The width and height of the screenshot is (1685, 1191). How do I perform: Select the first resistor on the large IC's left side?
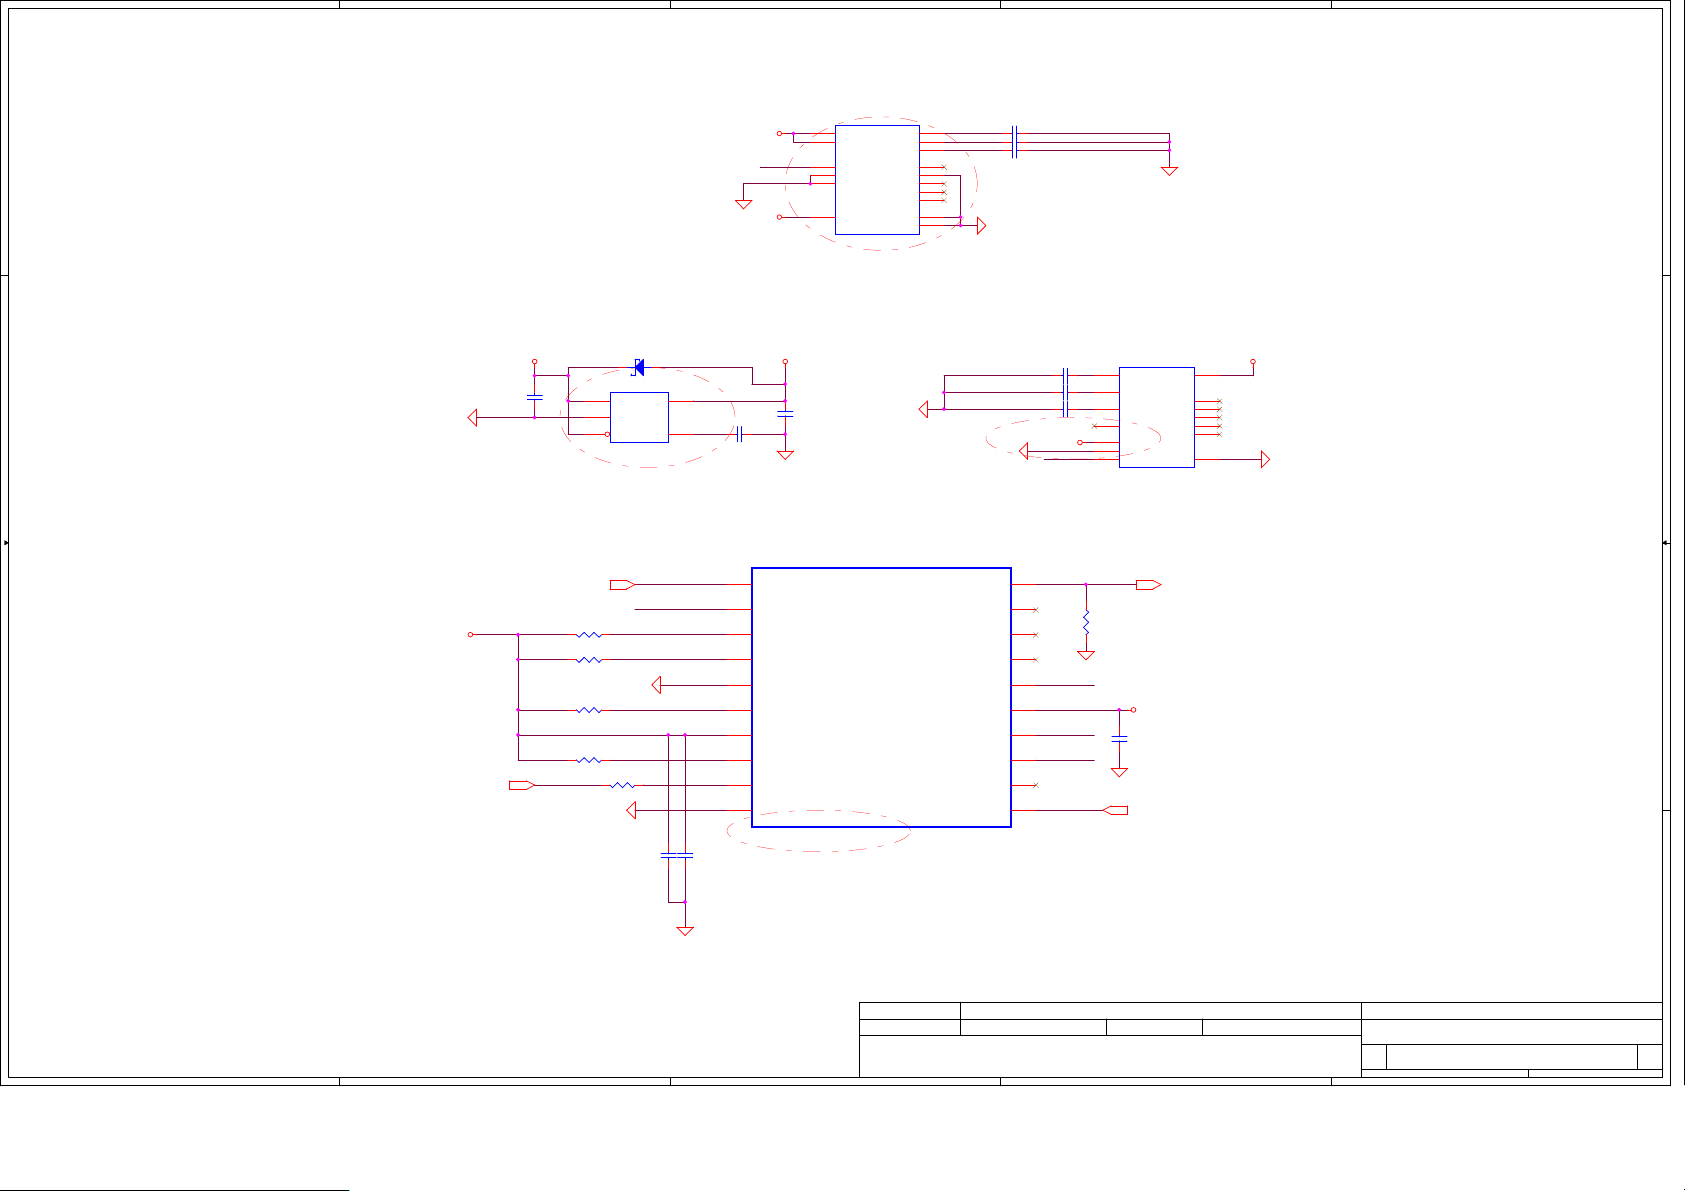pos(589,634)
